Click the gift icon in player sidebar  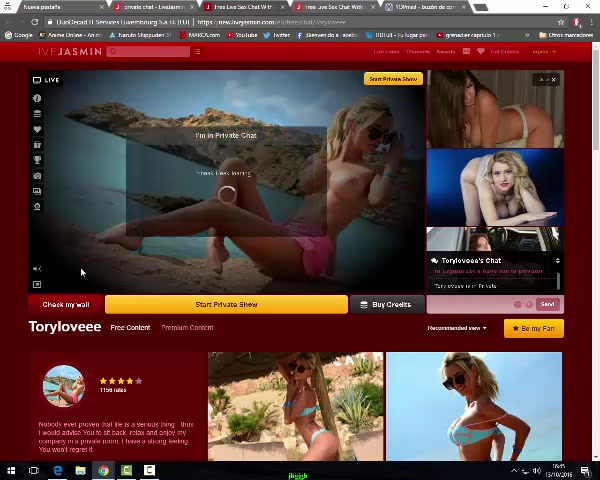37,144
